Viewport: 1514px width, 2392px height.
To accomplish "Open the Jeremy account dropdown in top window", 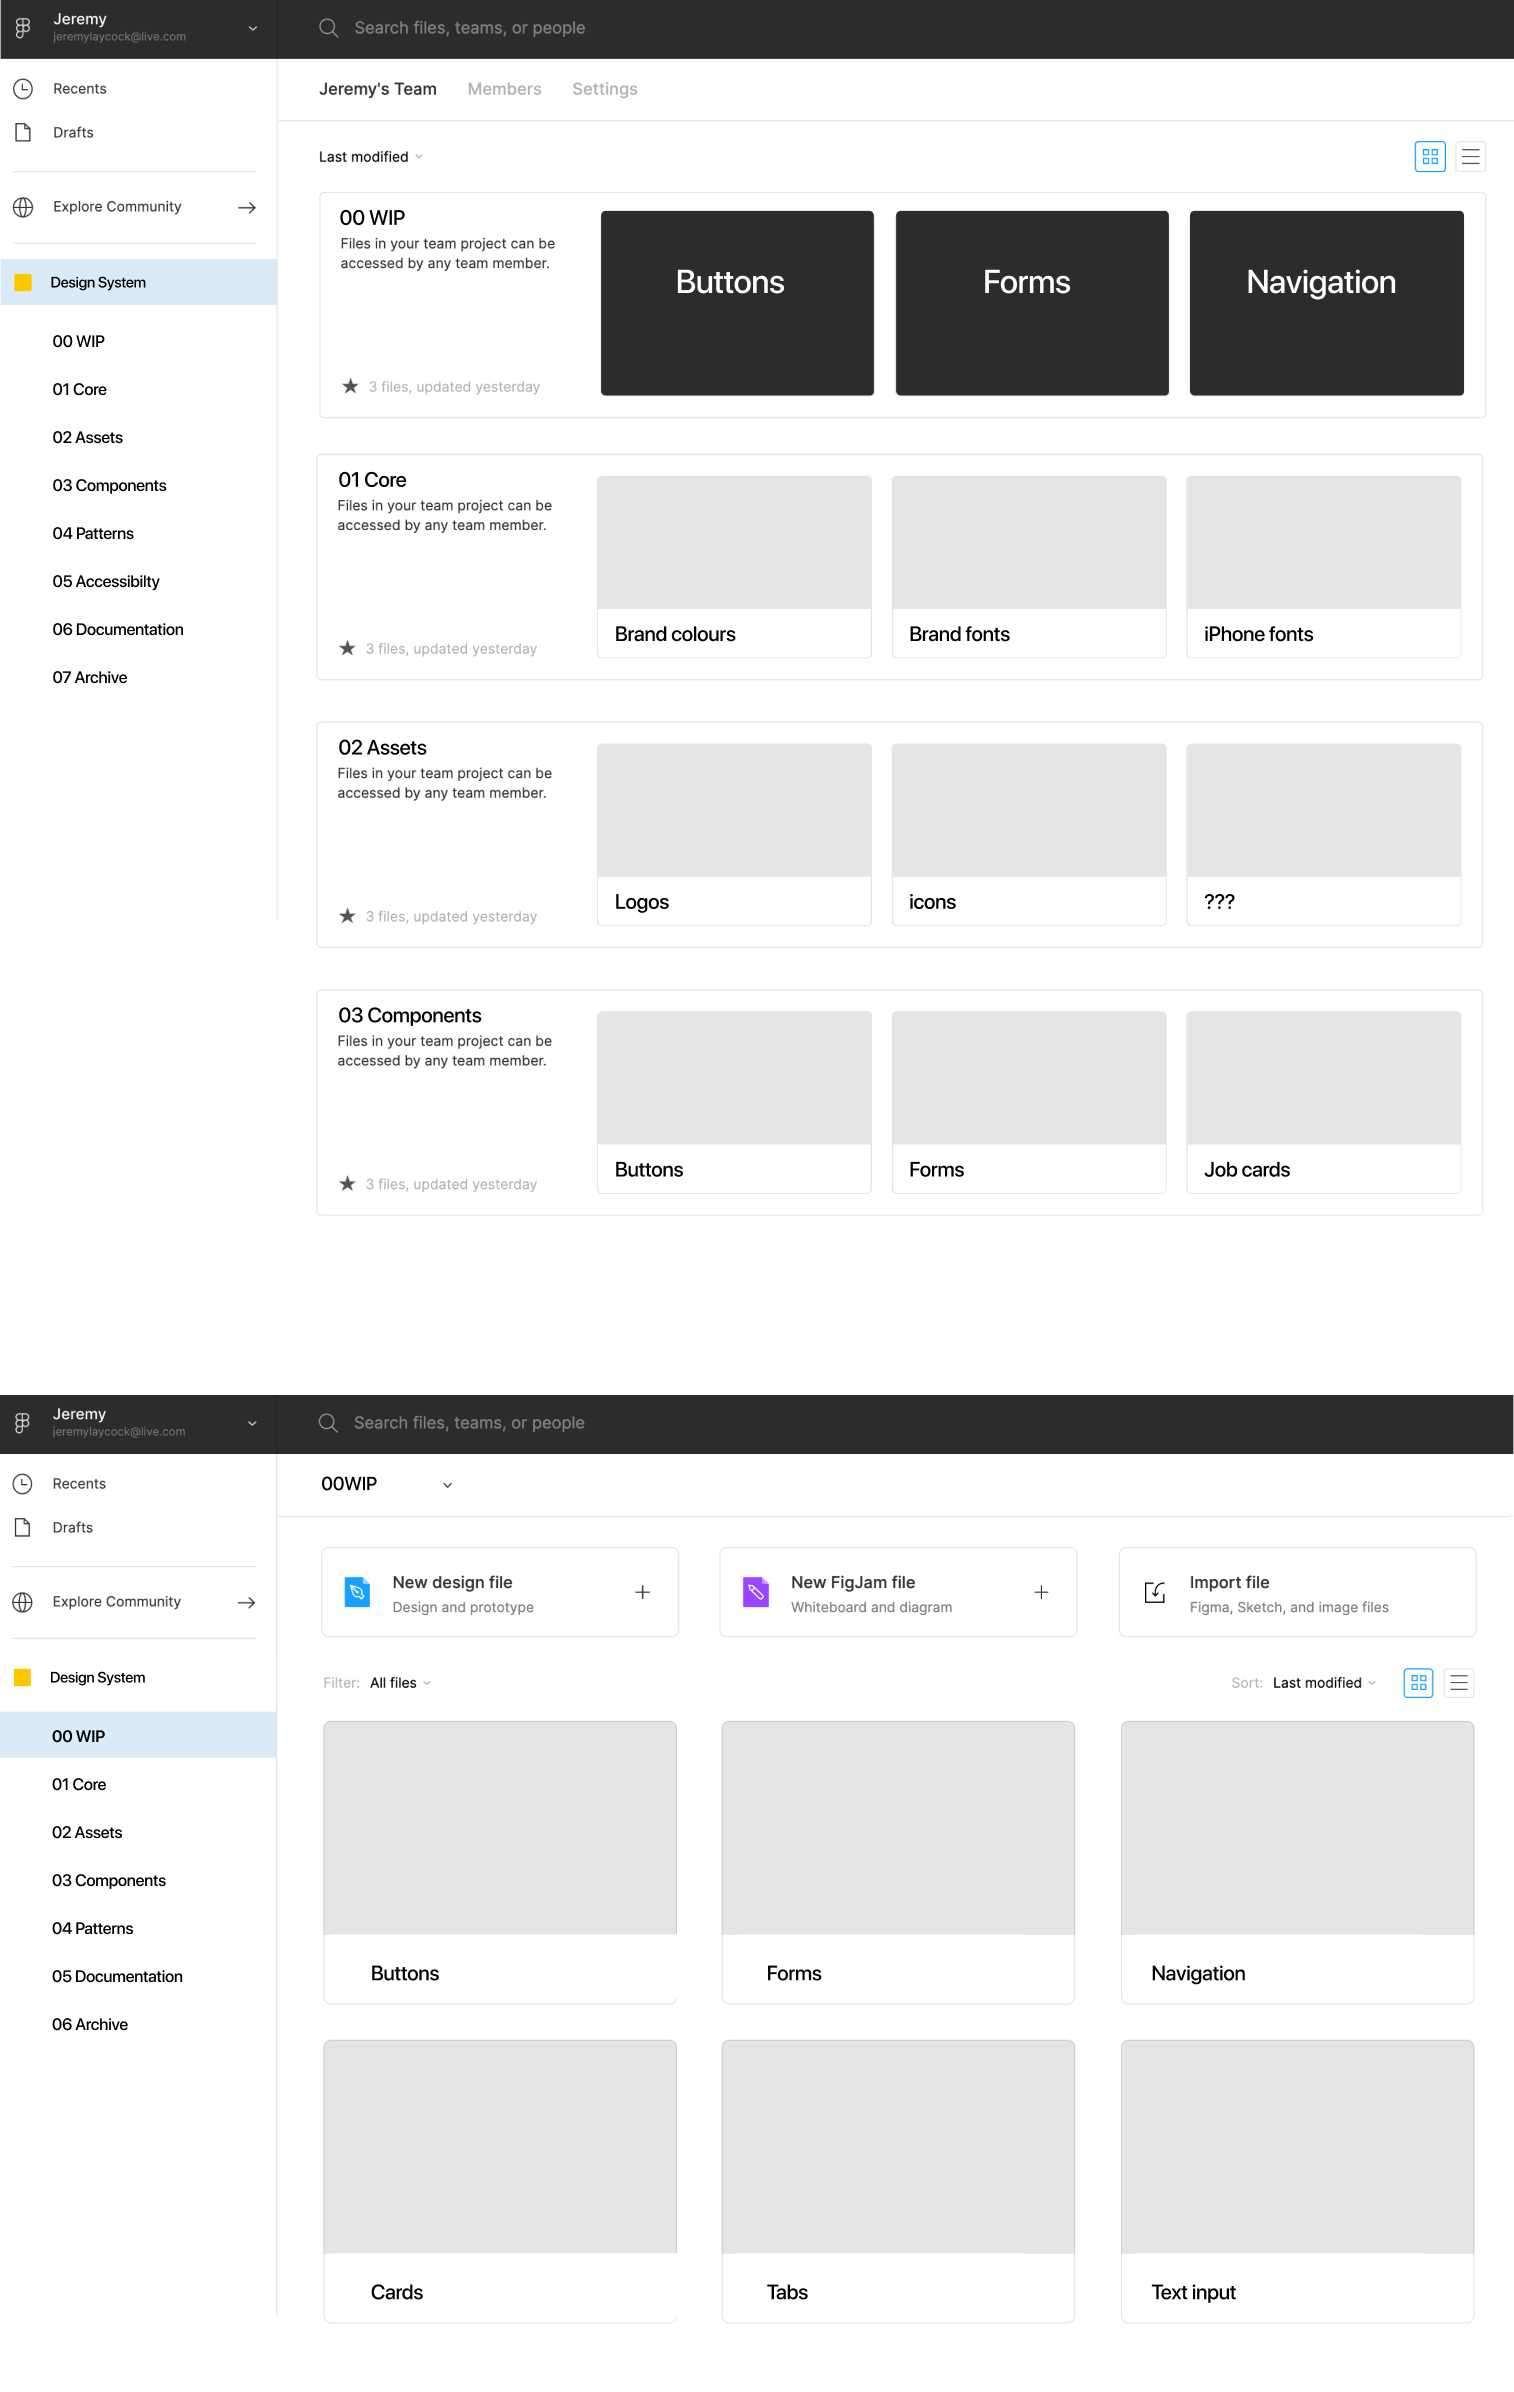I will point(253,28).
